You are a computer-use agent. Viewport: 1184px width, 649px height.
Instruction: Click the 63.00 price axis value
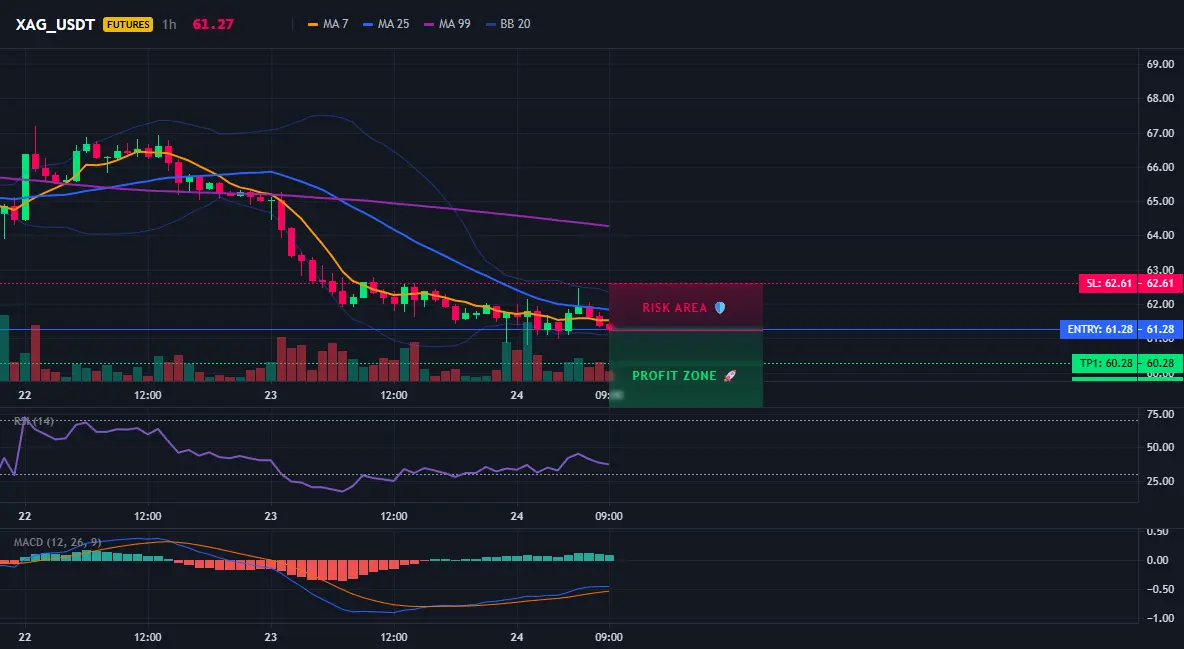[1160, 269]
